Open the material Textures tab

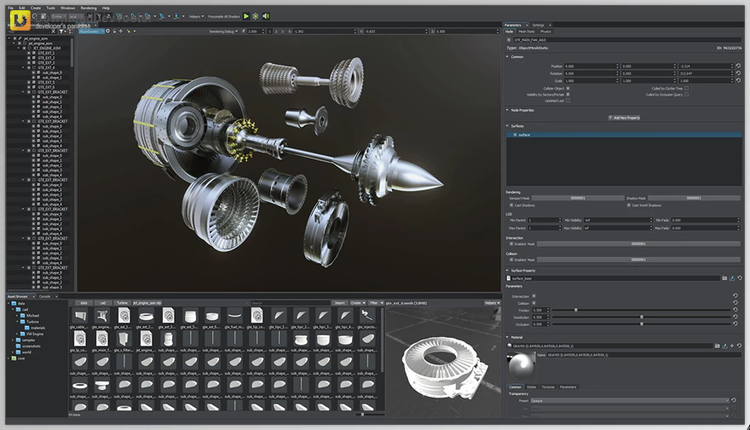tap(548, 387)
